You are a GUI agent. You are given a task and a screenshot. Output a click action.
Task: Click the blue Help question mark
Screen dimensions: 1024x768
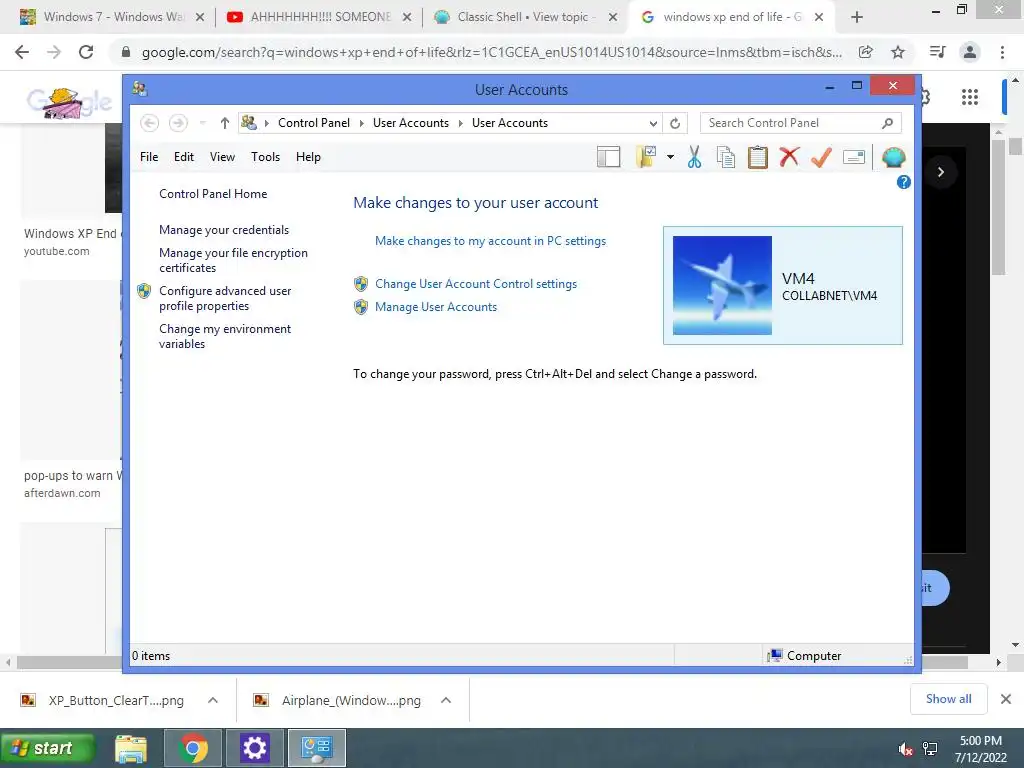904,182
